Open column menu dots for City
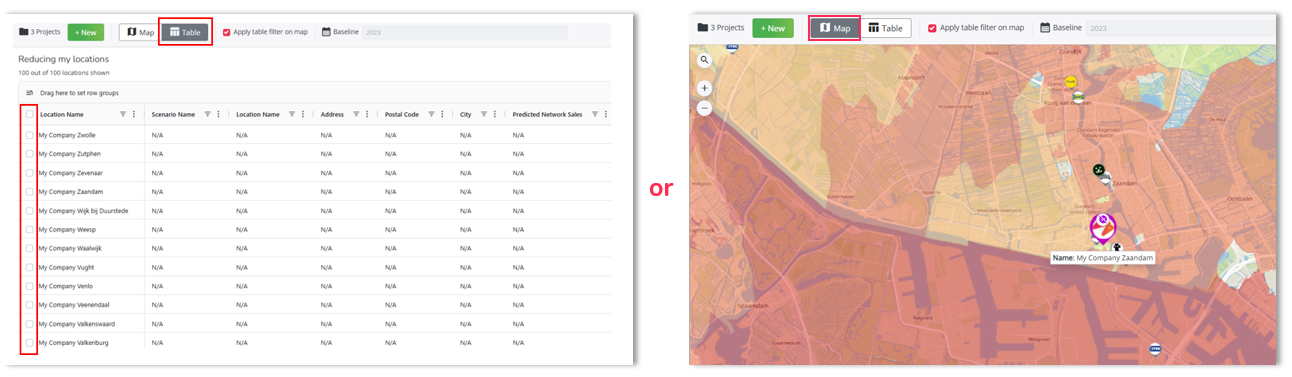The height and width of the screenshot is (377, 1292). pos(494,114)
